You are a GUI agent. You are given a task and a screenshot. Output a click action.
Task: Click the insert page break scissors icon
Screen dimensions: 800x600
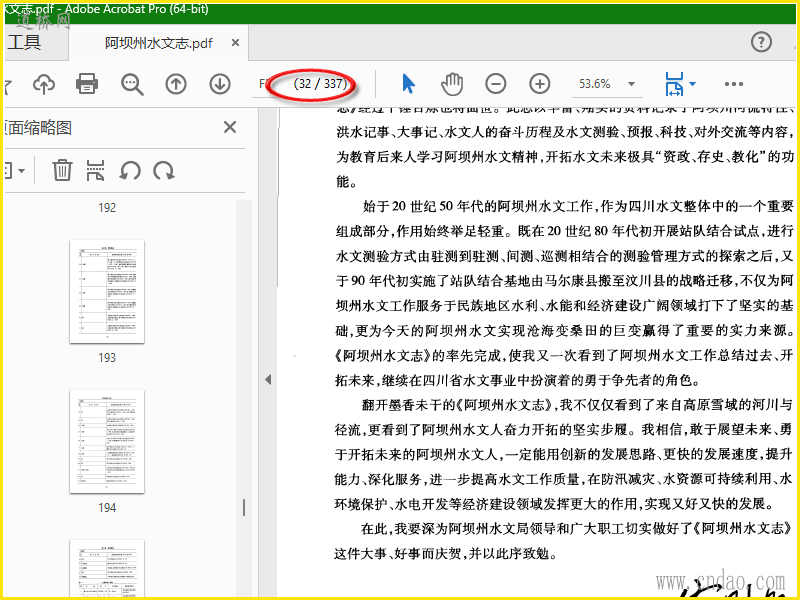(95, 170)
